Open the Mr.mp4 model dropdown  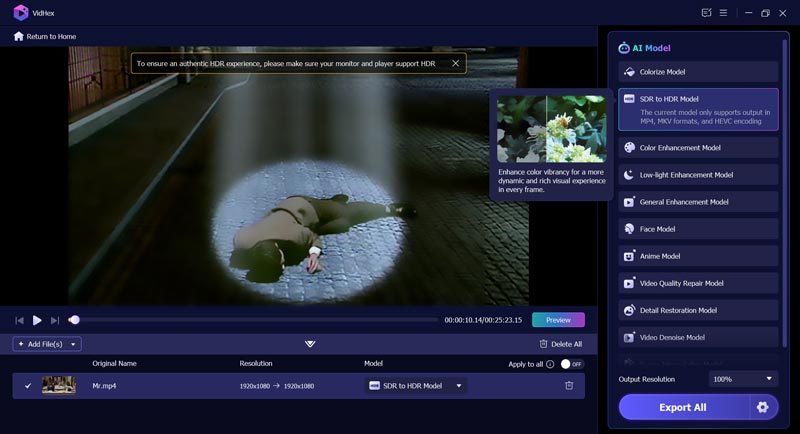[x=416, y=386]
